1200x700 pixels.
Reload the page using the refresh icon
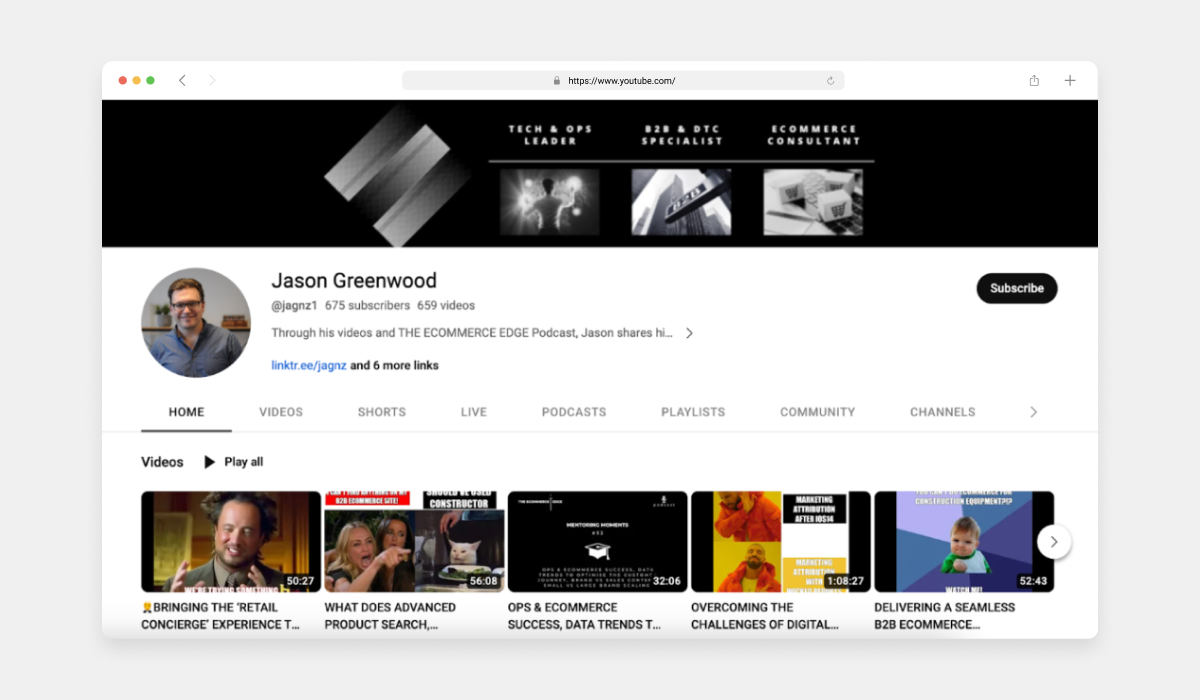(x=830, y=81)
